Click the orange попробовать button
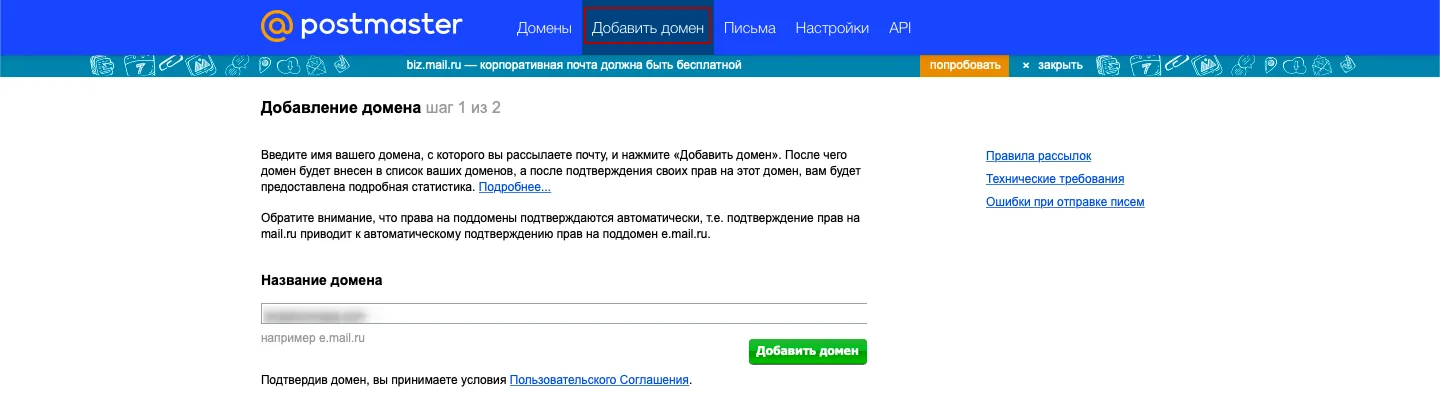 pyautogui.click(x=964, y=65)
